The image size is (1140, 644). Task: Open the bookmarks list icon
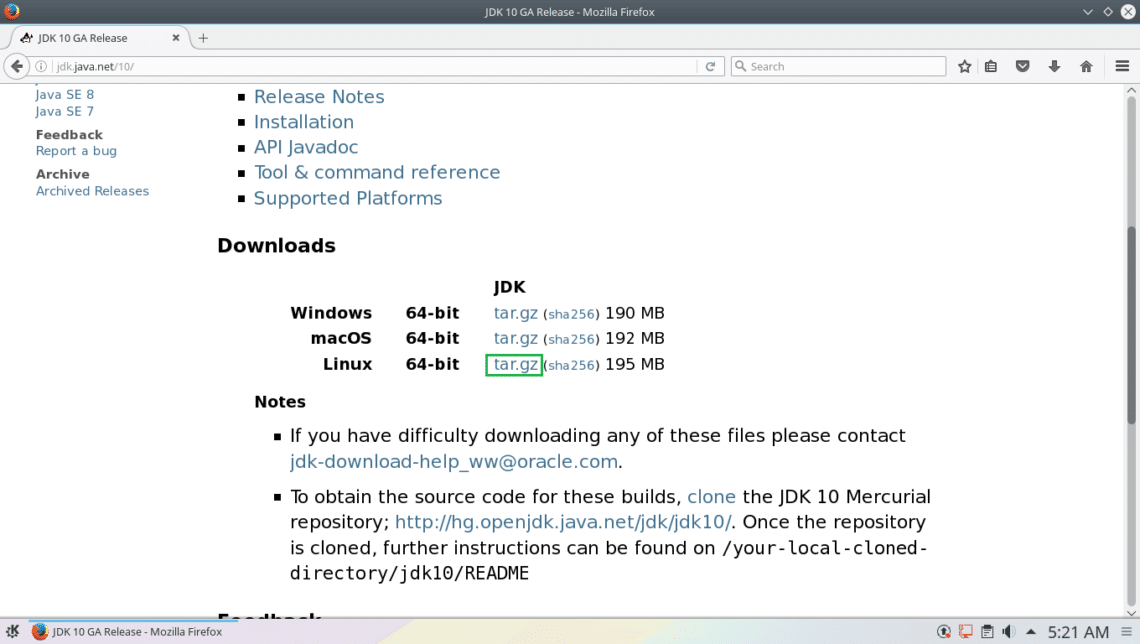tap(991, 66)
